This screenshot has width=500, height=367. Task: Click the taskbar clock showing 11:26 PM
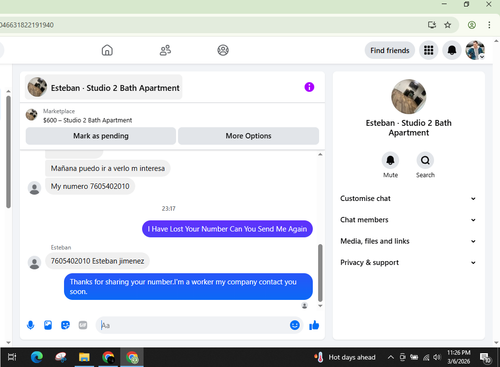(x=459, y=357)
